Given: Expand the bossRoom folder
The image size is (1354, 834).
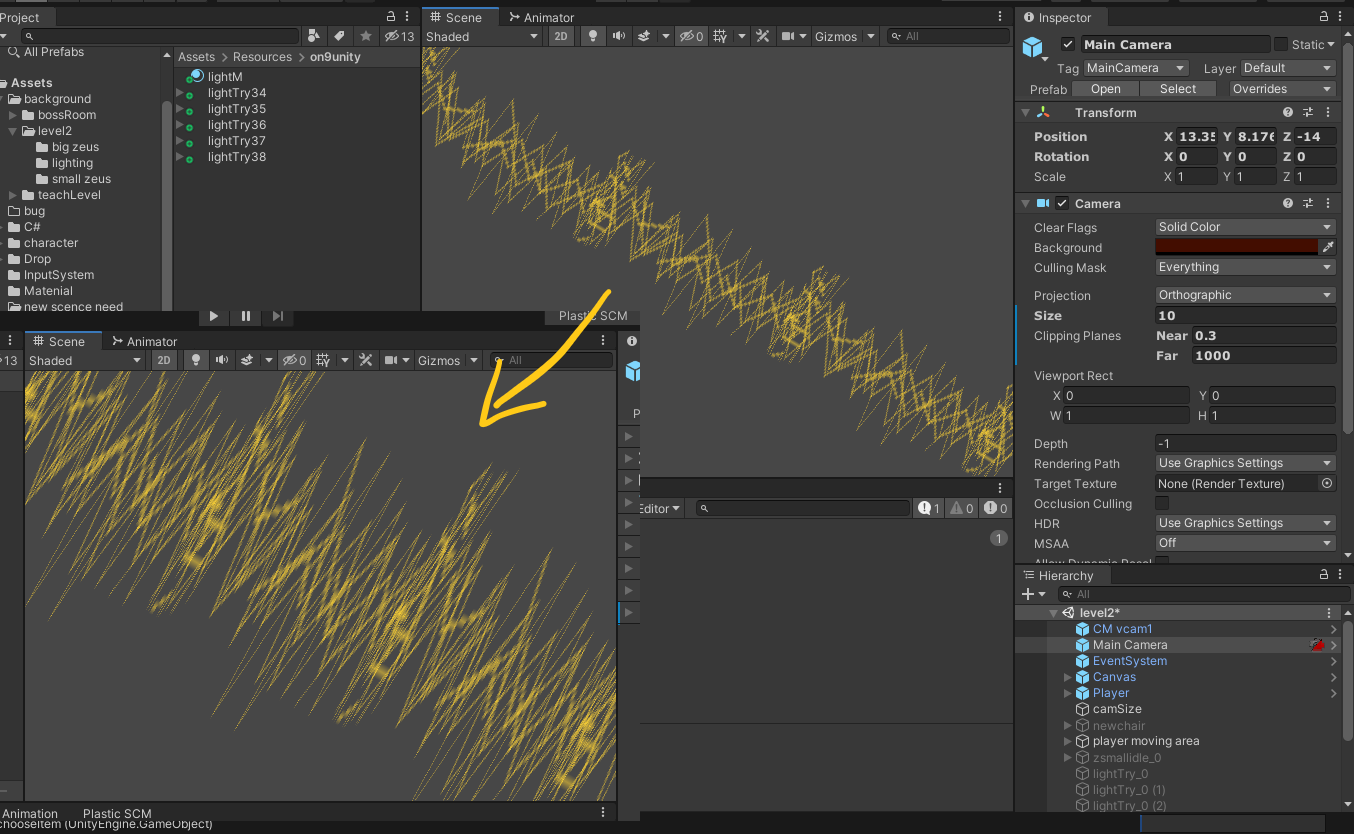Looking at the screenshot, I should click(13, 115).
